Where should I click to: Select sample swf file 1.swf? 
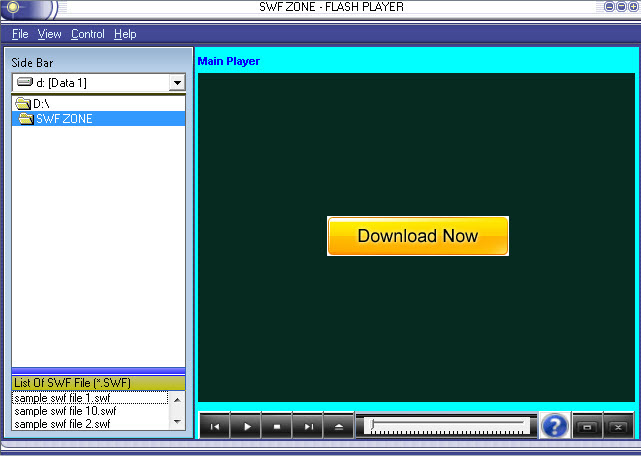(90, 398)
